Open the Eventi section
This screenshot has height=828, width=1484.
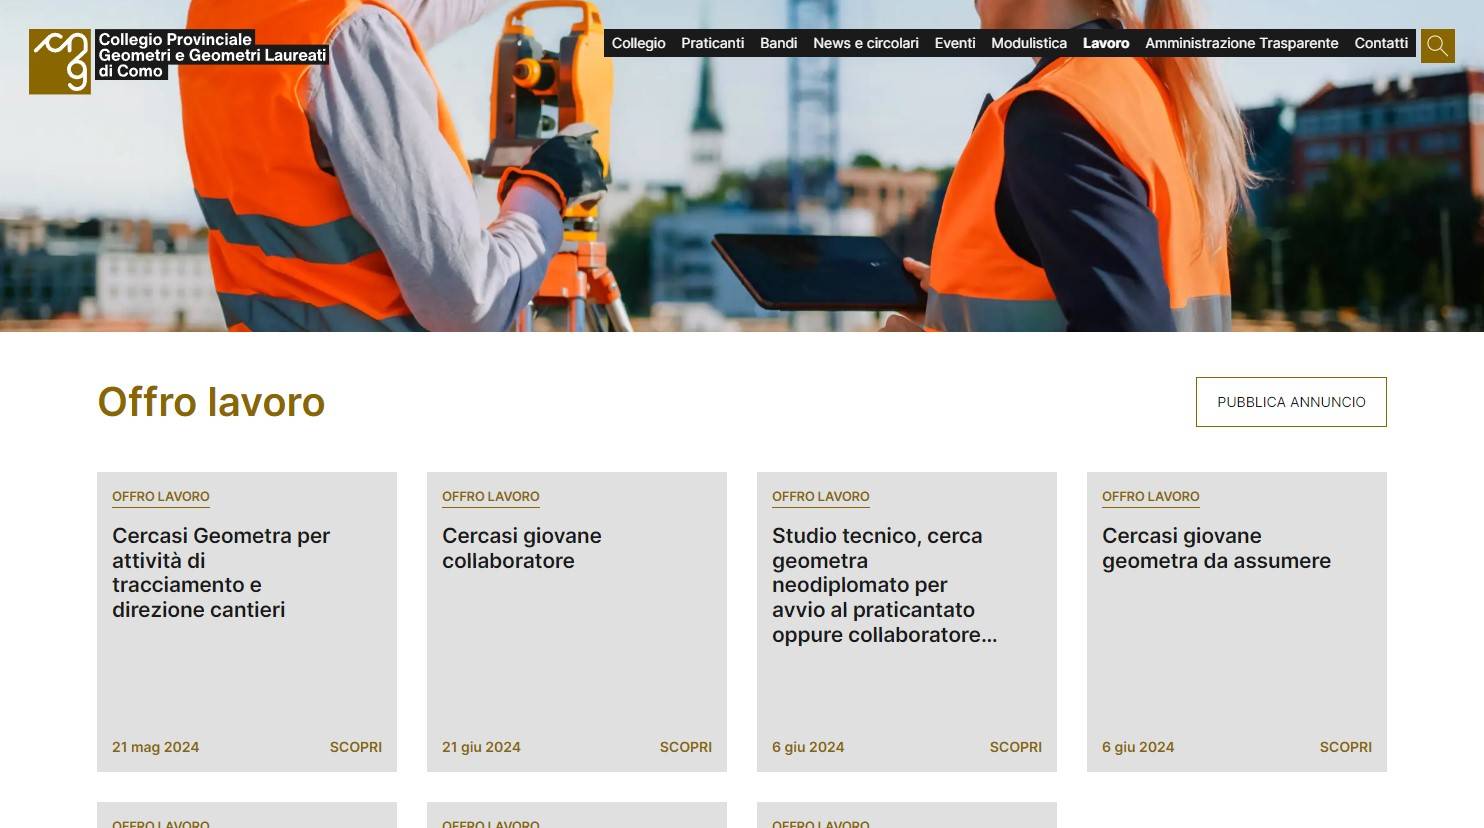955,43
